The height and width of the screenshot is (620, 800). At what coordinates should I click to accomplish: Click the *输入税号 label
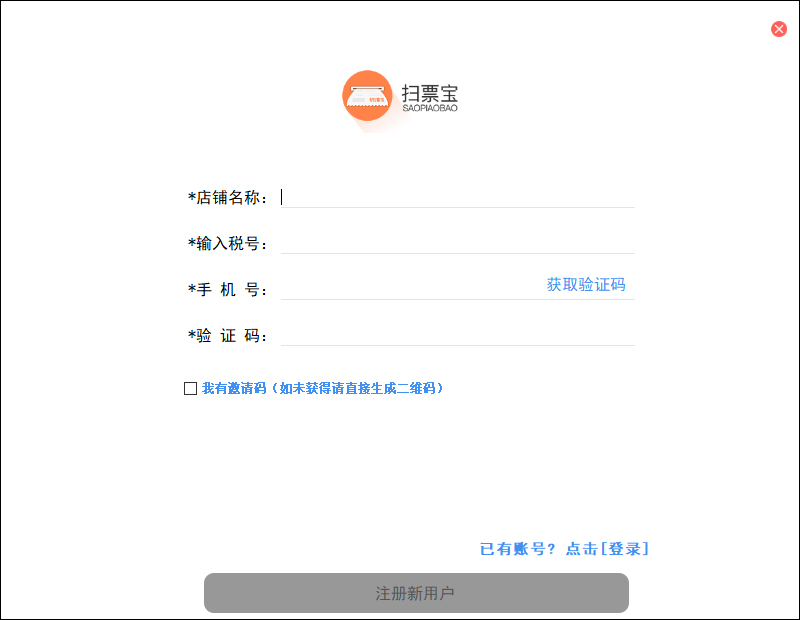[228, 243]
